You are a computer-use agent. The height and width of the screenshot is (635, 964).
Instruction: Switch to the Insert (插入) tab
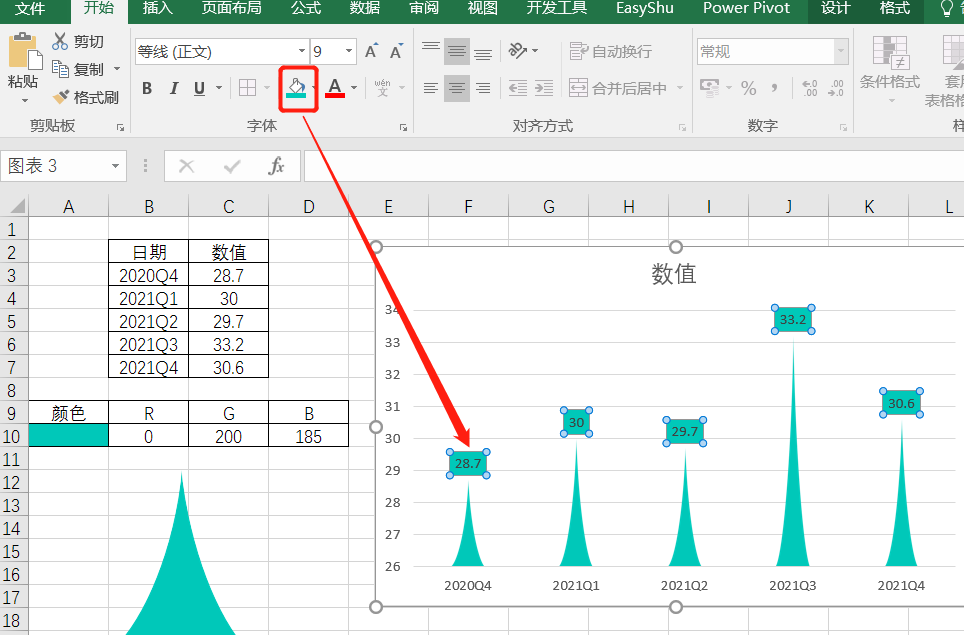[158, 8]
